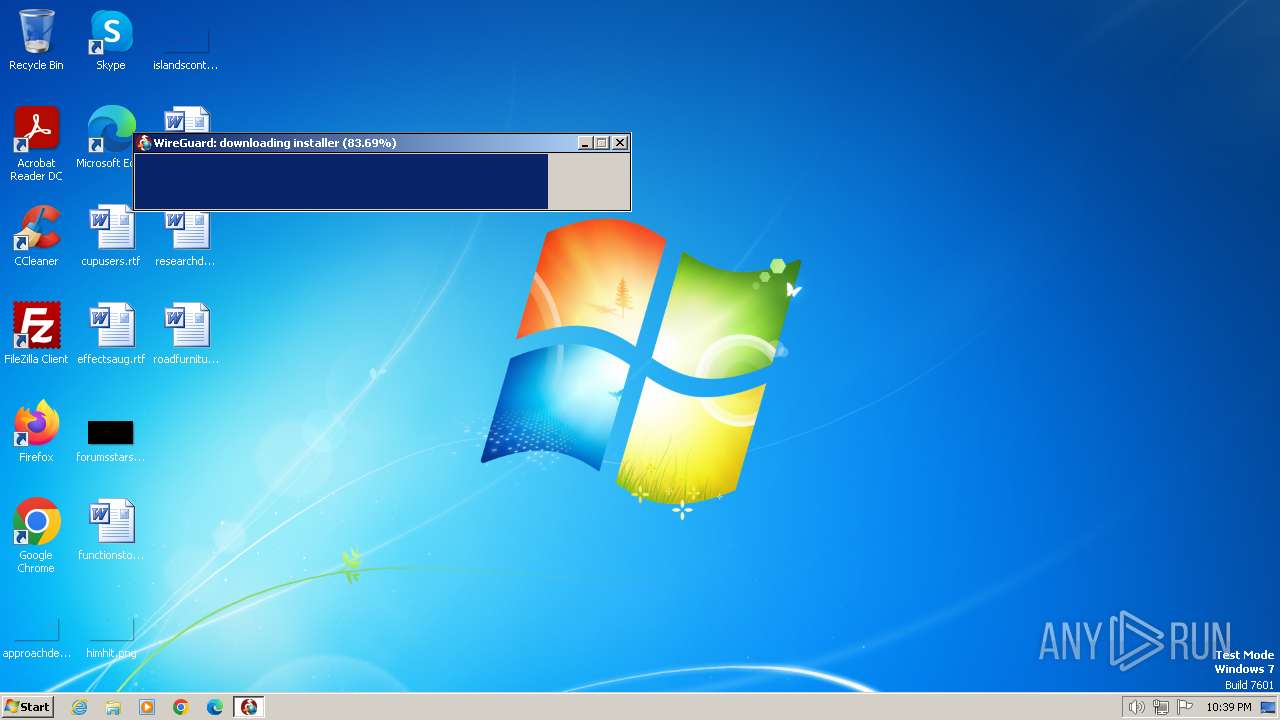Open the Action Center flag icon
The image size is (1280, 720).
click(x=1185, y=707)
